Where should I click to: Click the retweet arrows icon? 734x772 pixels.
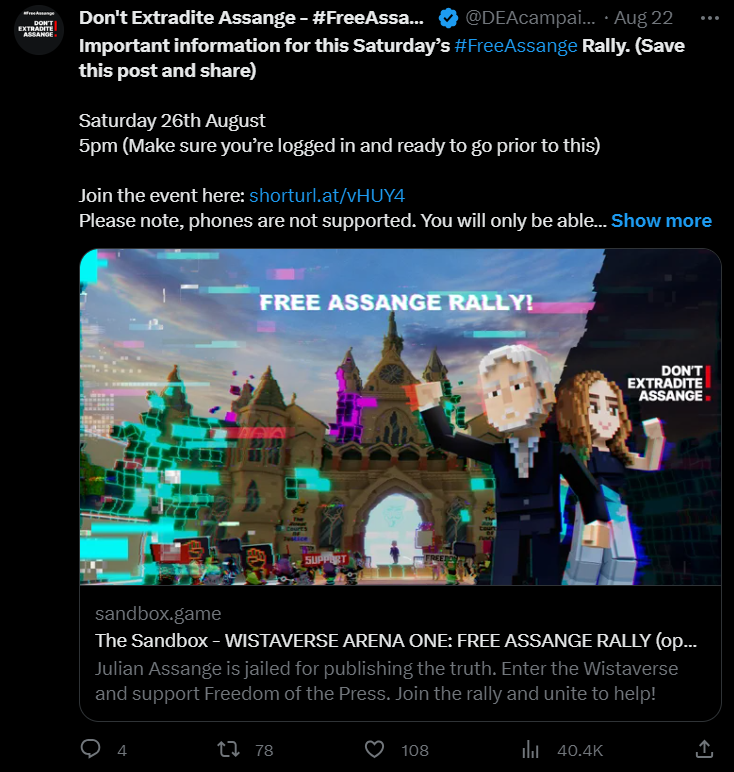228,749
